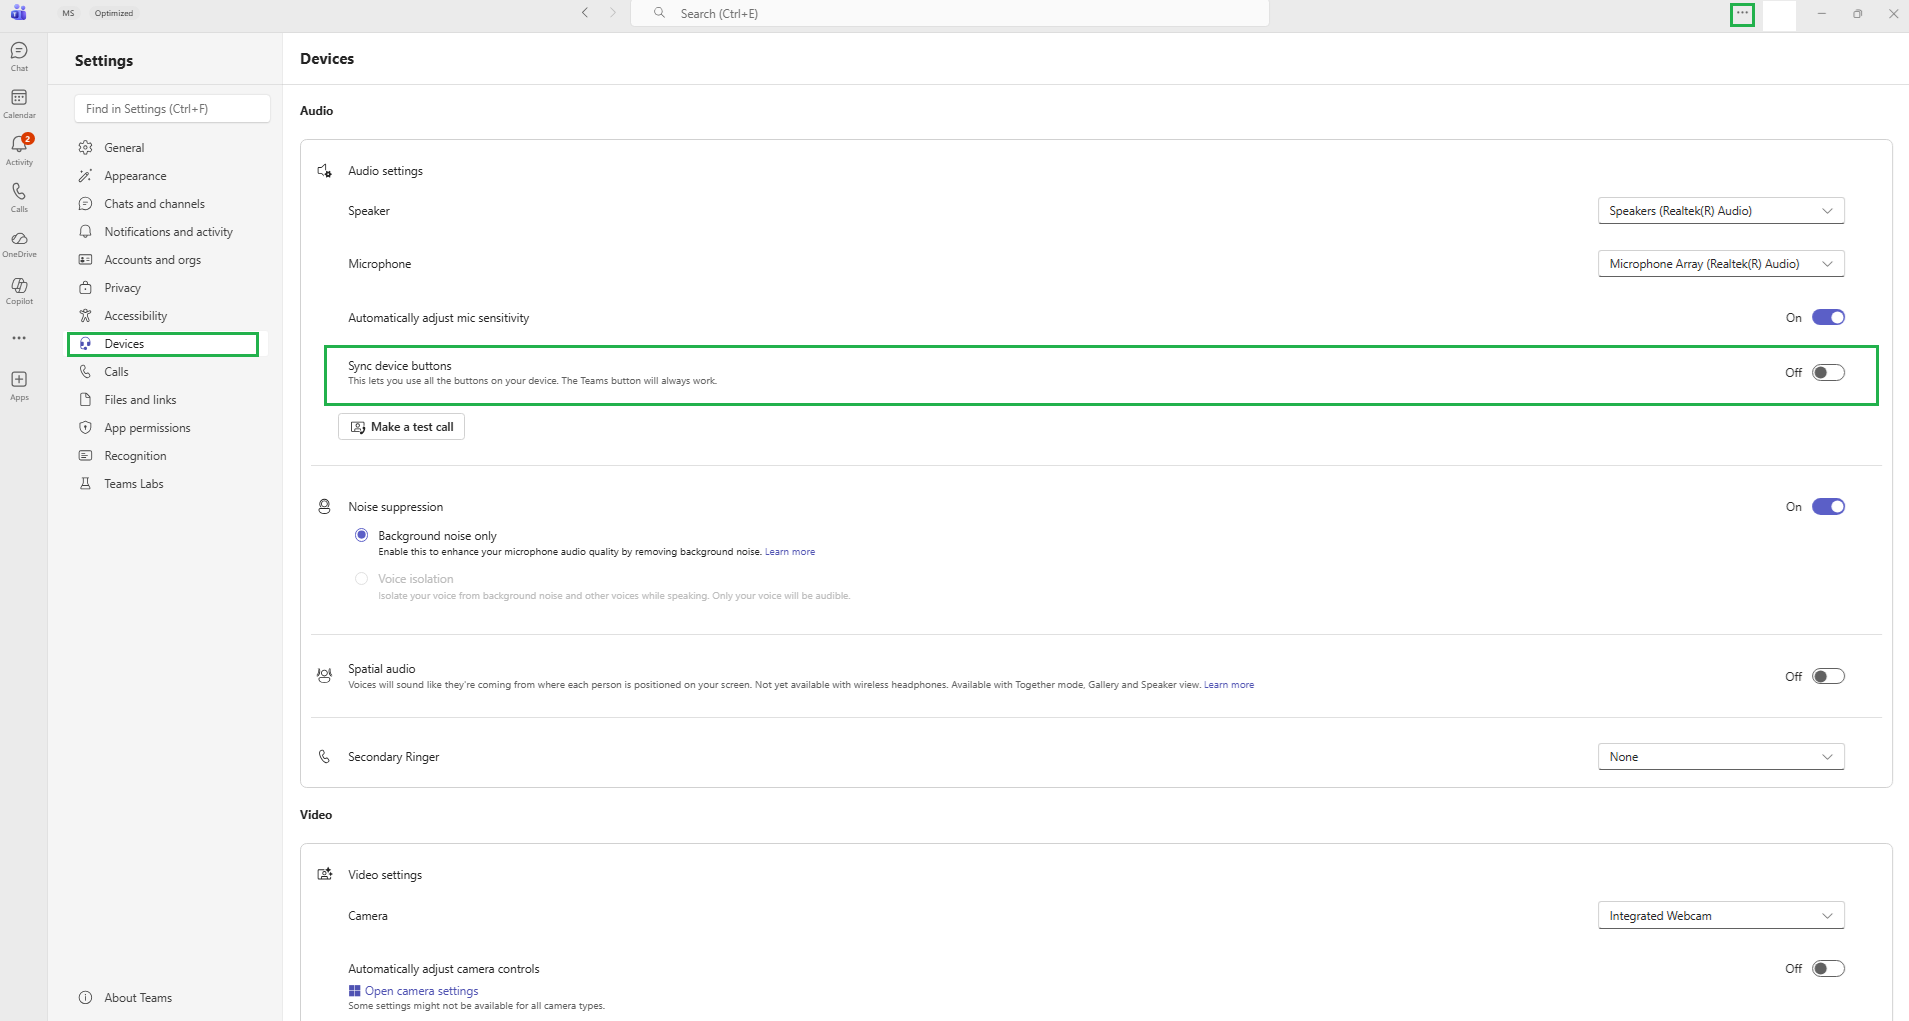Open Settings and more ellipsis in title bar
Image resolution: width=1909 pixels, height=1021 pixels.
[1743, 14]
